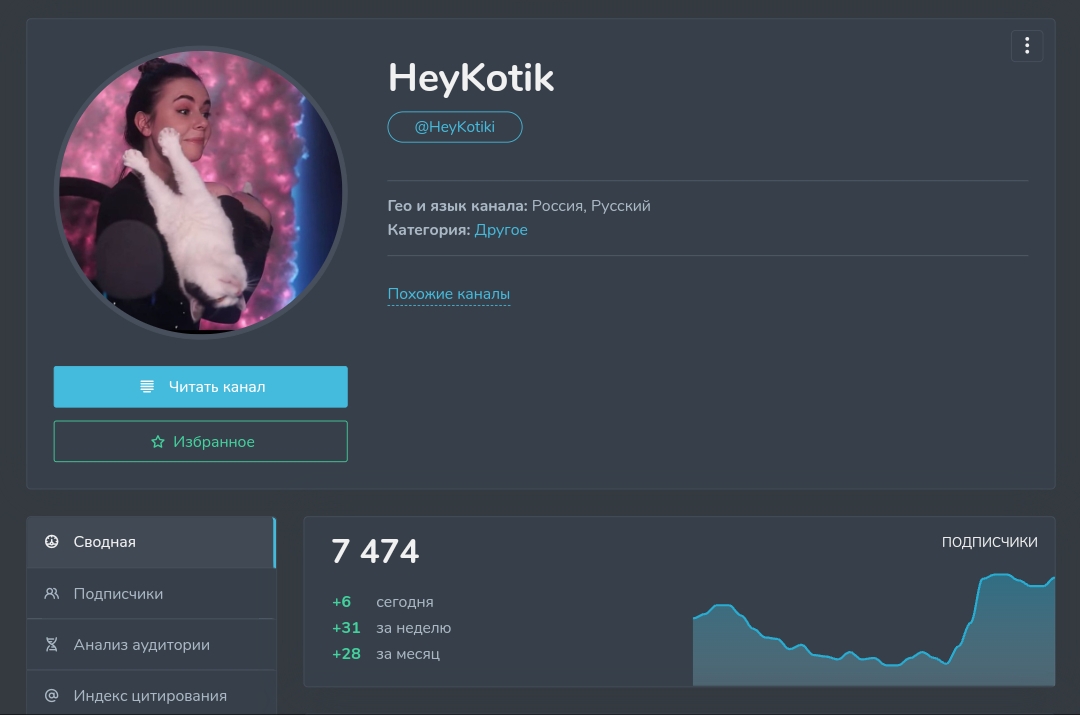Image resolution: width=1080 pixels, height=715 pixels.
Task: Click the list icon in Читать канал button
Action: tap(147, 387)
